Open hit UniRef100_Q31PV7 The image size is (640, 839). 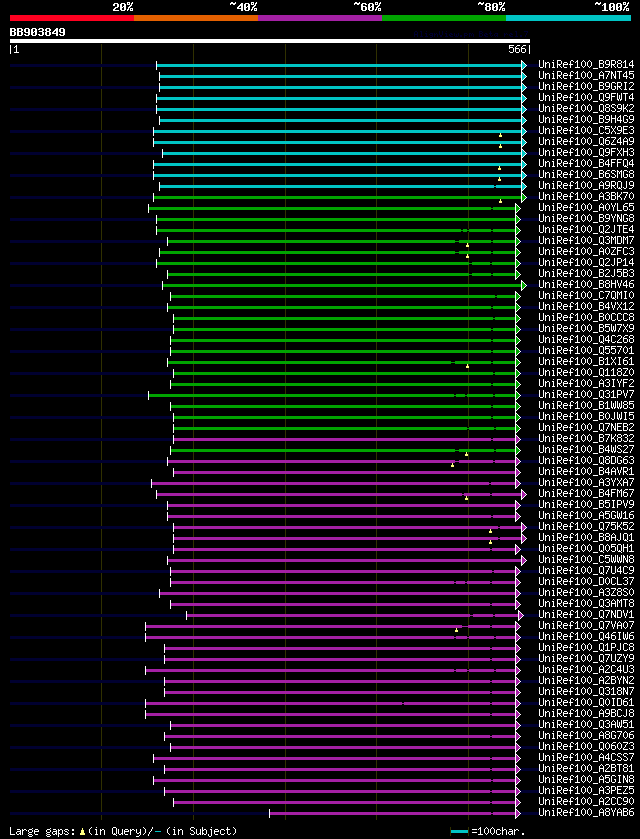(x=586, y=394)
